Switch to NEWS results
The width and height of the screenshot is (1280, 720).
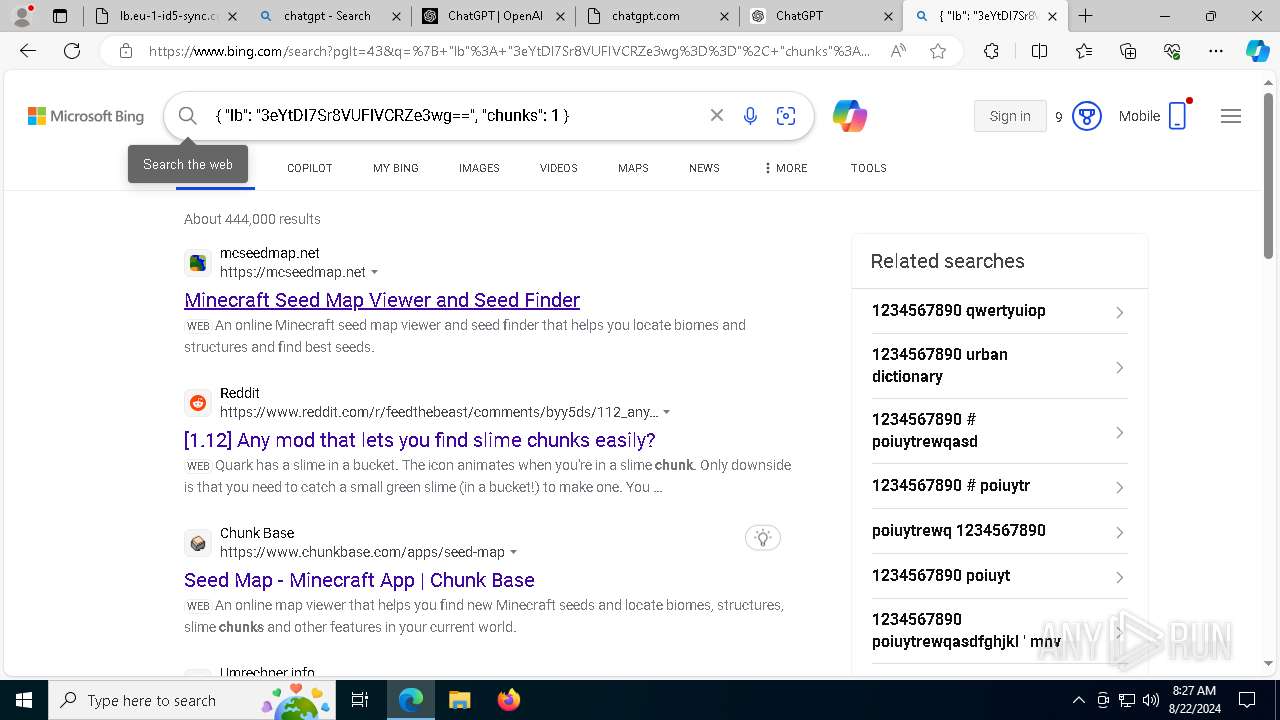704,168
